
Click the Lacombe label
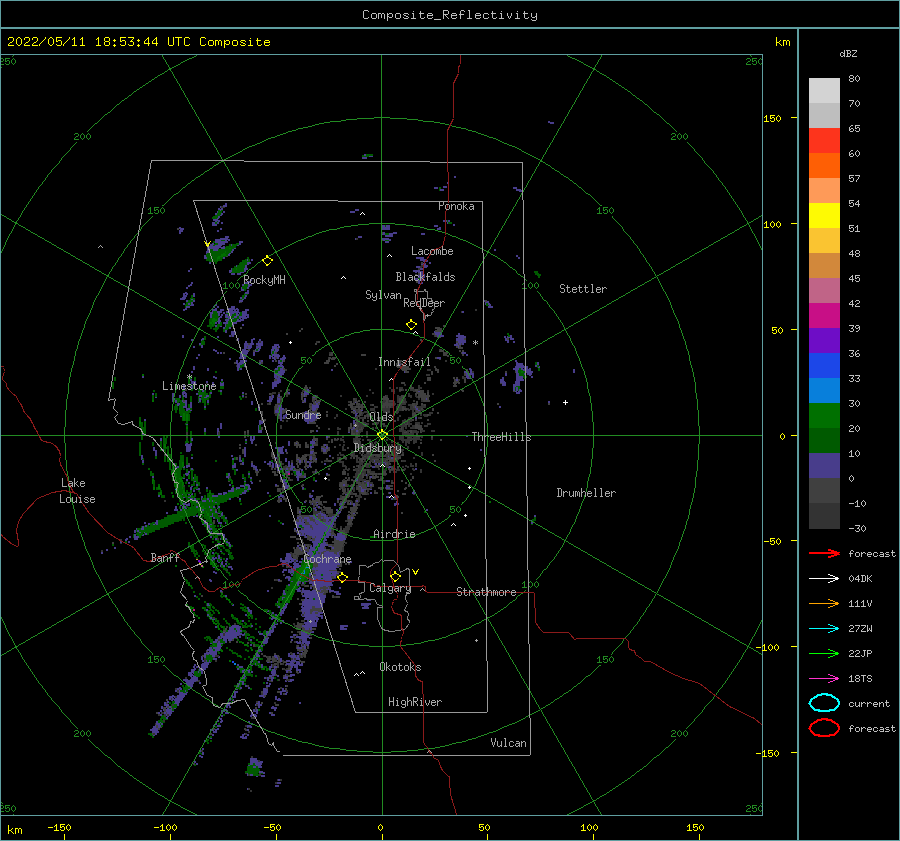432,251
